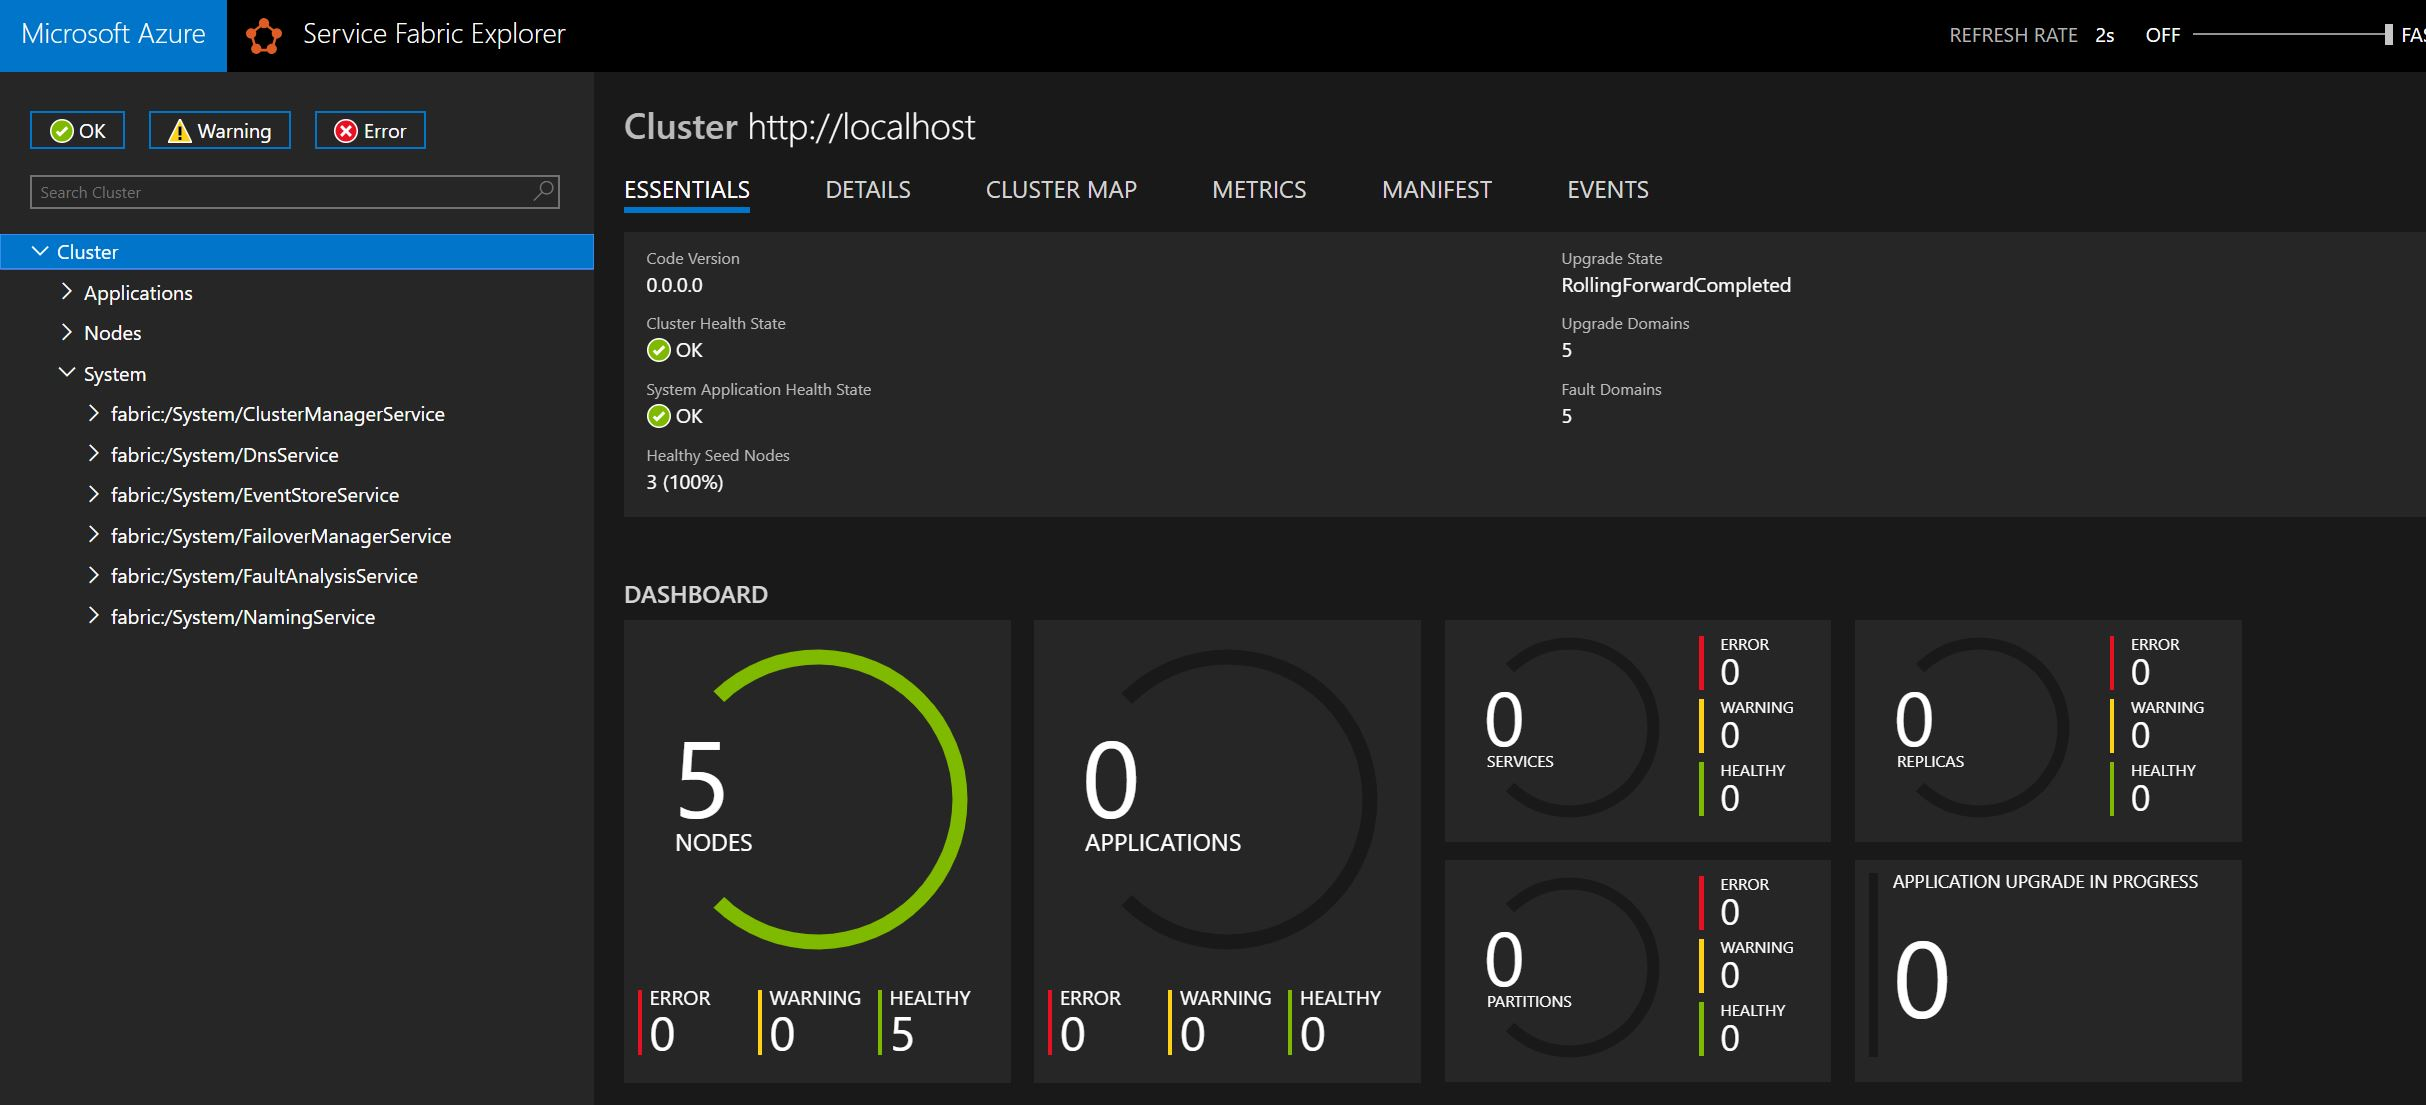This screenshot has width=2426, height=1105.
Task: Open the DETAILS tab
Action: [868, 190]
